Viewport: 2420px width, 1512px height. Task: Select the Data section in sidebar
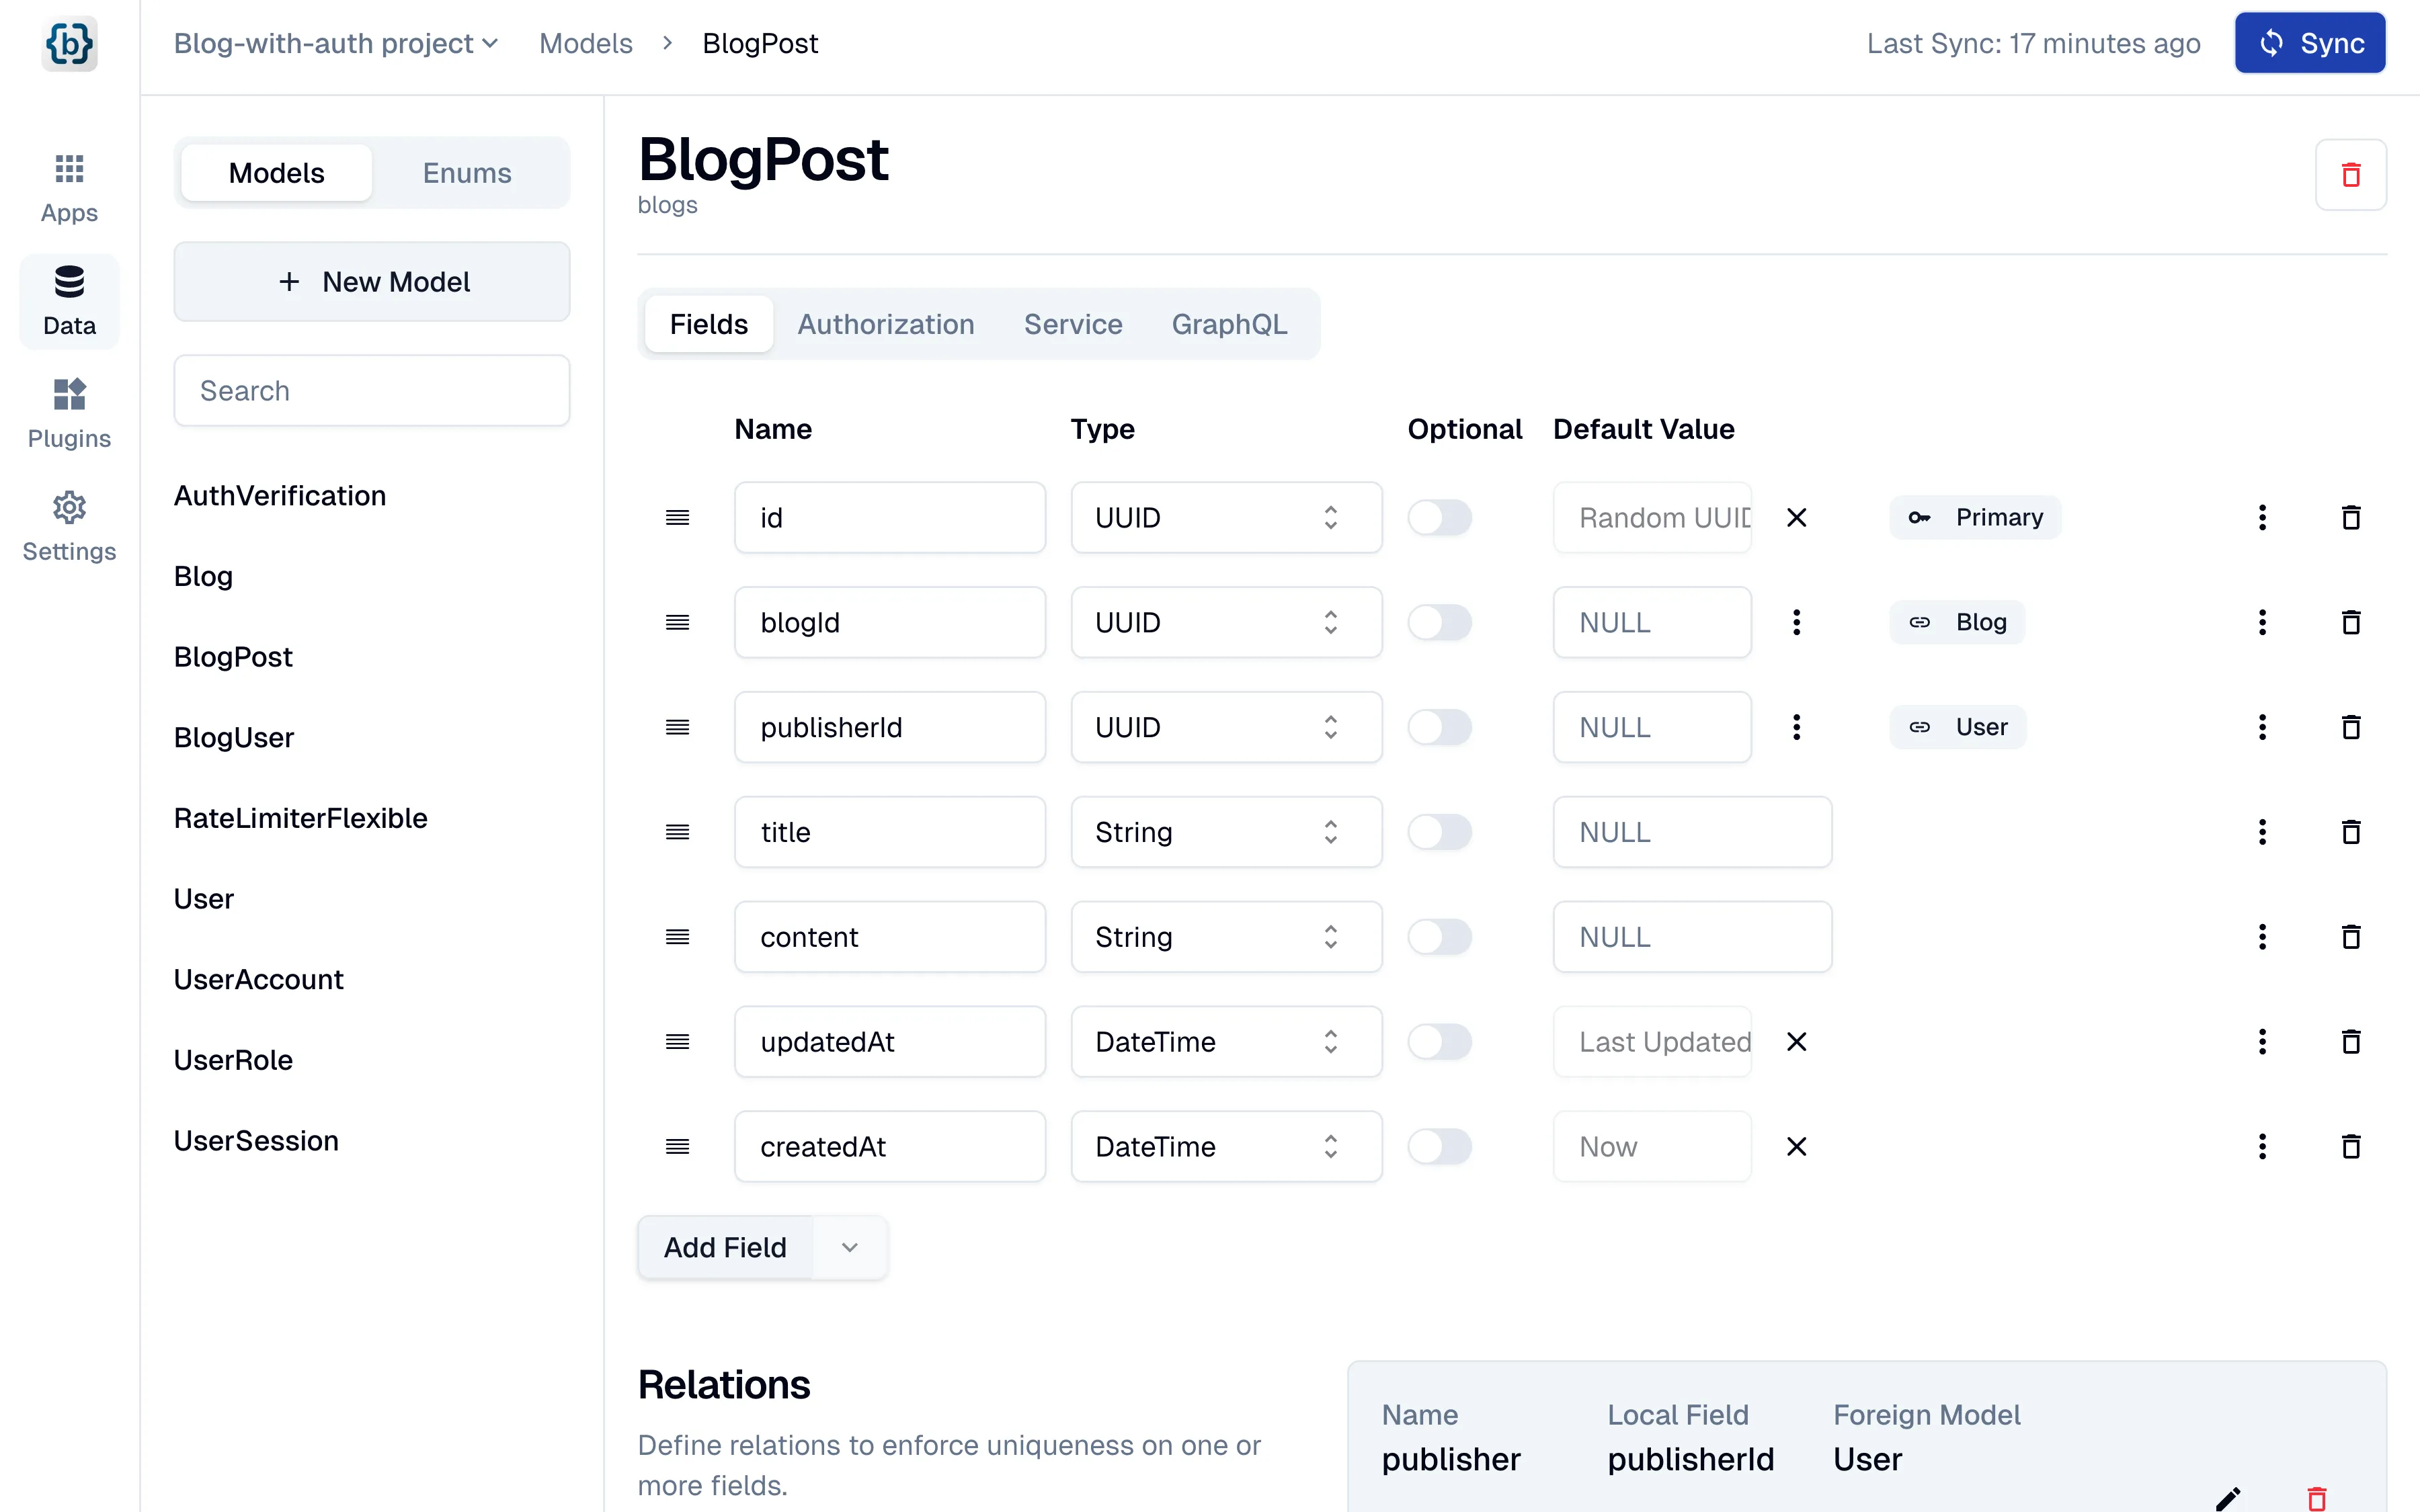tap(68, 300)
